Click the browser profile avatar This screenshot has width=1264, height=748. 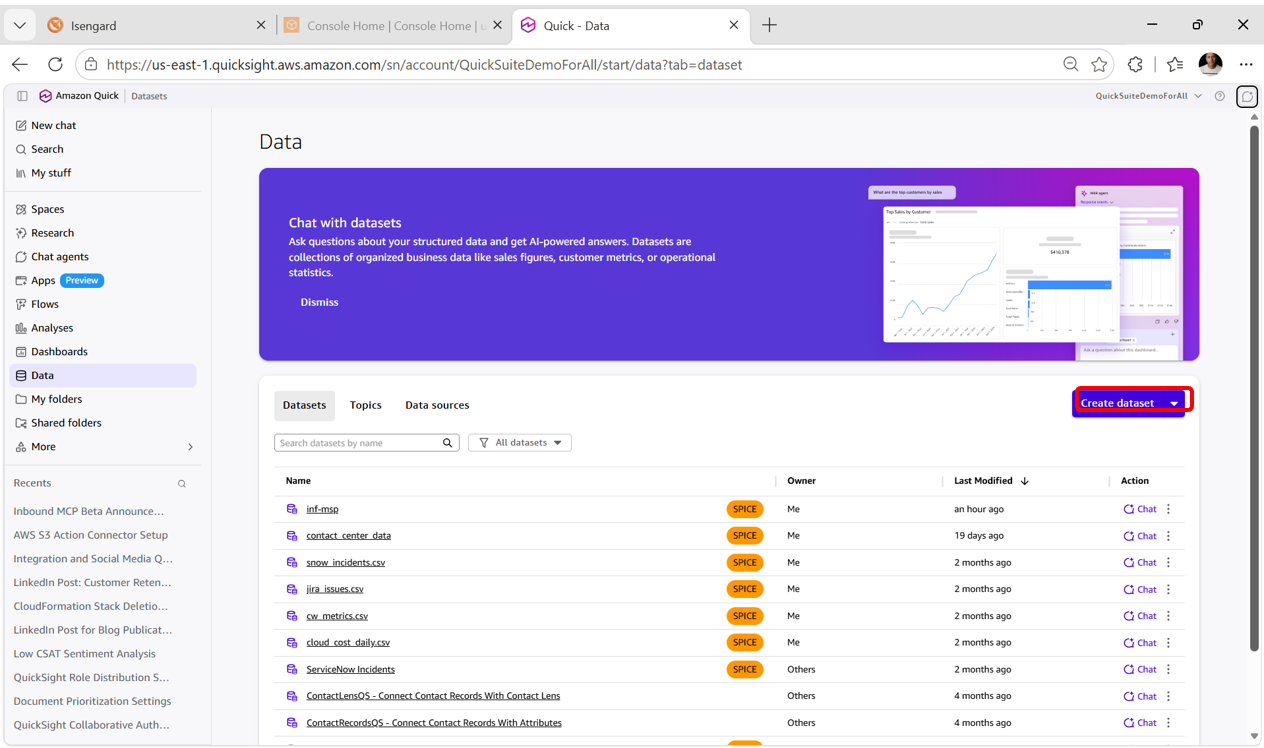tap(1210, 64)
